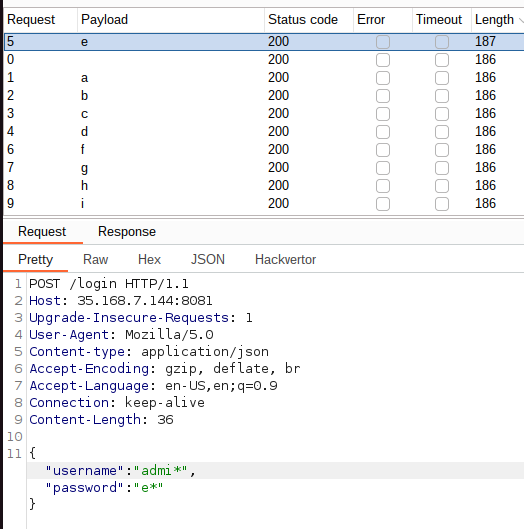Switch to the Response tab
Screen dimensions: 524x529
tap(127, 232)
